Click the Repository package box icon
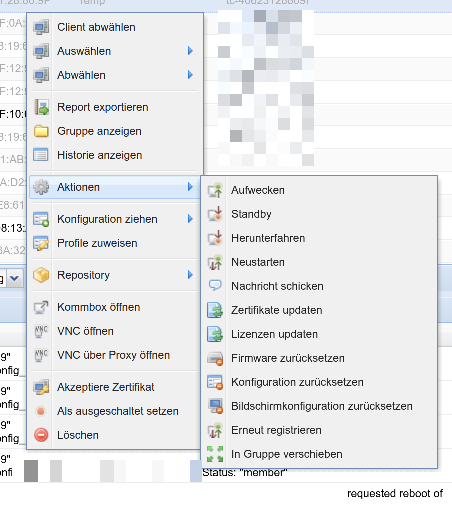The height and width of the screenshot is (506, 452). click(x=41, y=275)
